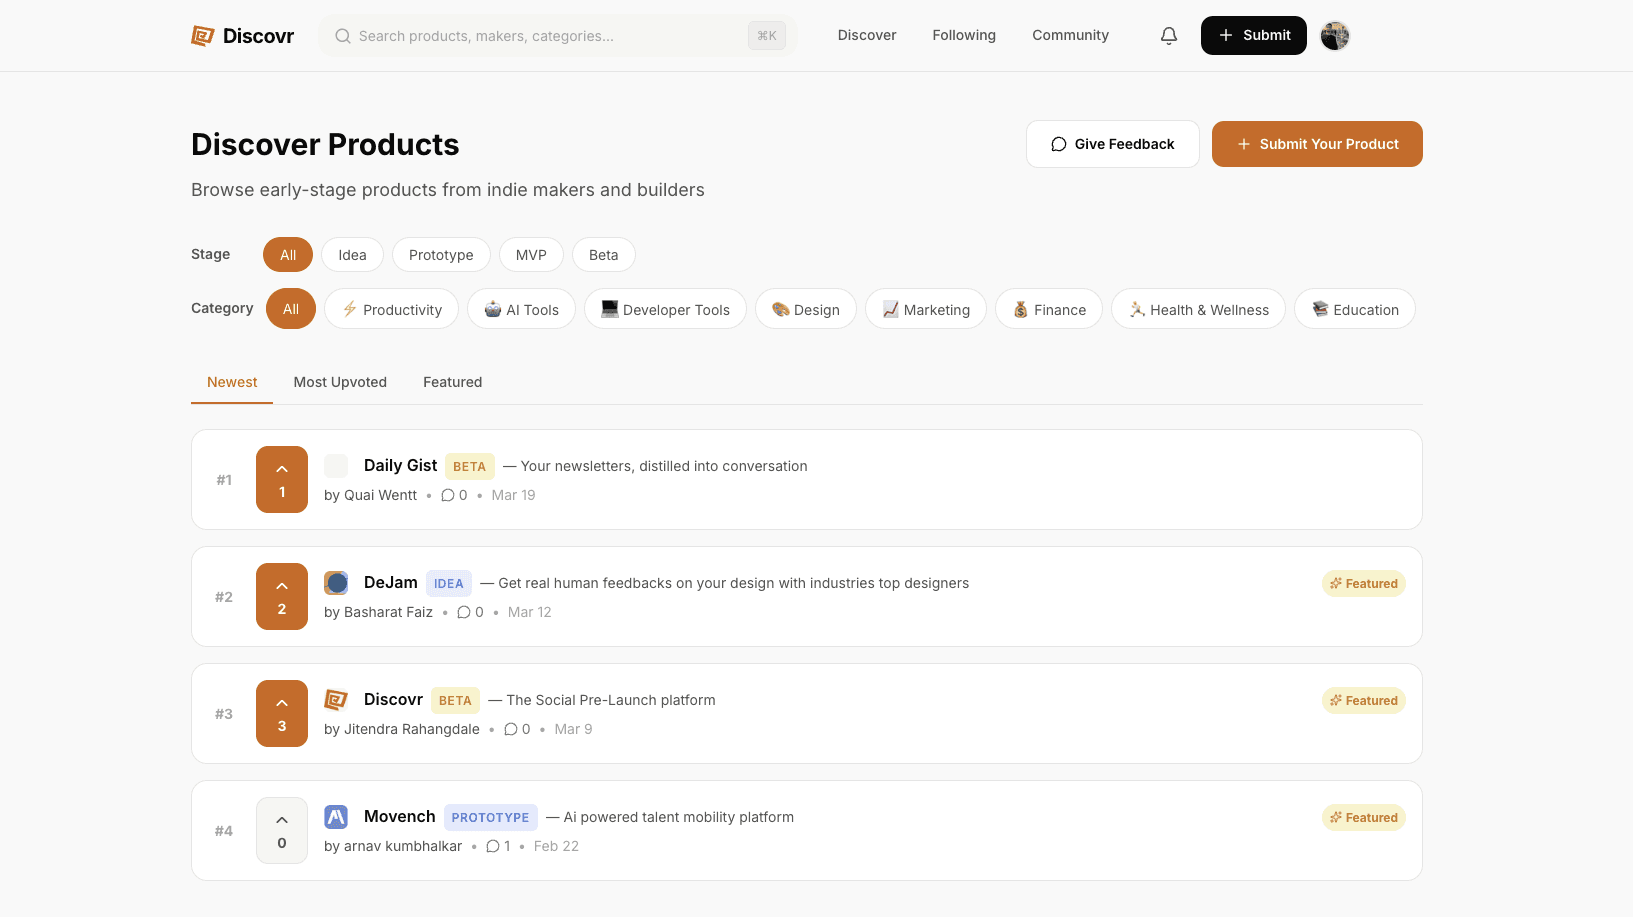This screenshot has width=1633, height=917.
Task: Open comments on the Daily Gist listing
Action: (x=454, y=495)
